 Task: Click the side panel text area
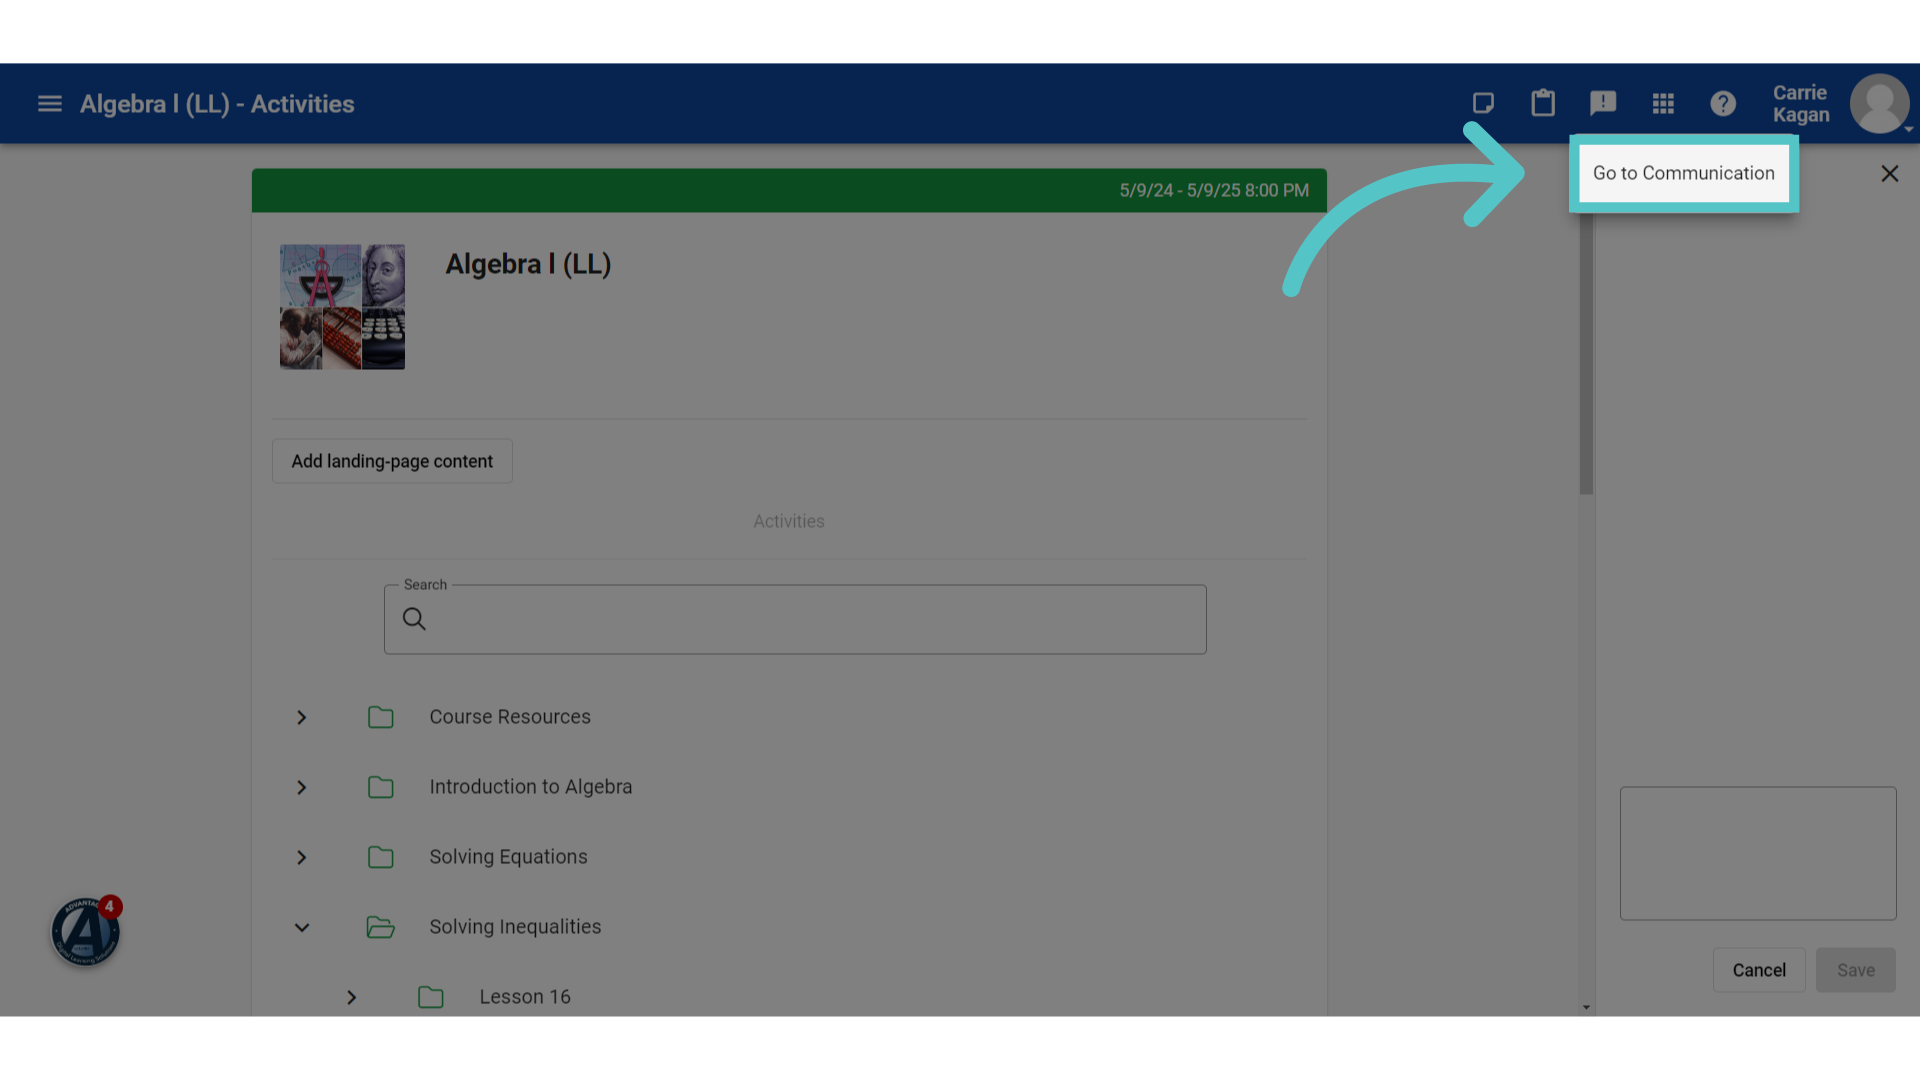click(x=1758, y=853)
